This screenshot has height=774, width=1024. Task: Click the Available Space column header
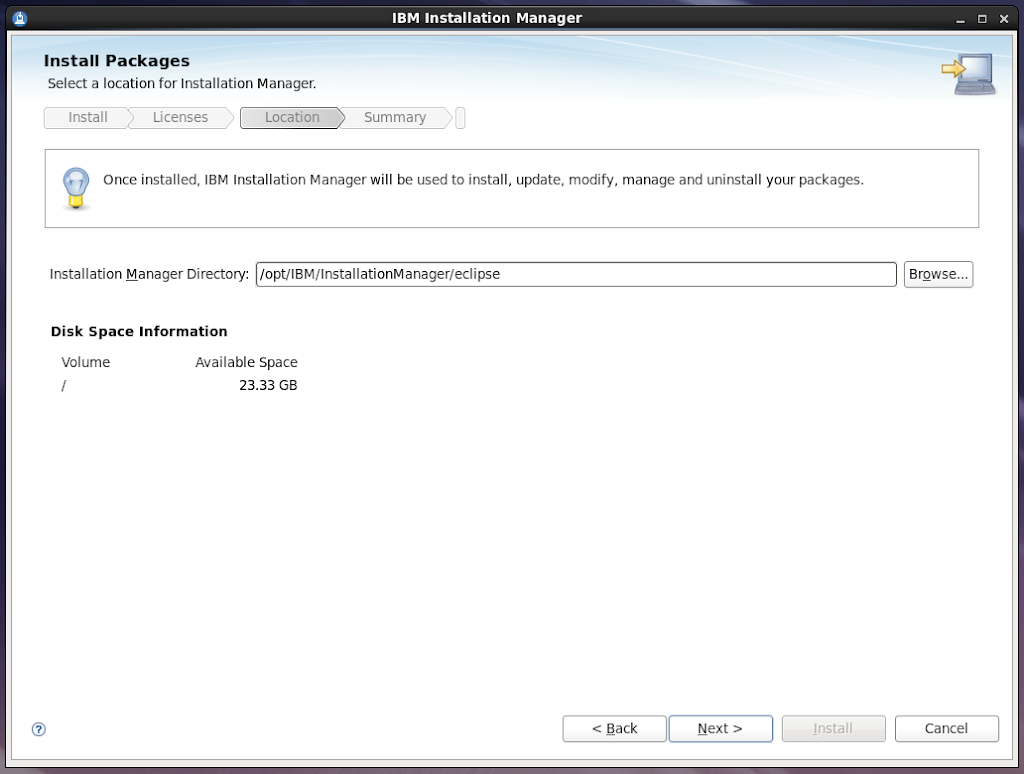click(246, 362)
